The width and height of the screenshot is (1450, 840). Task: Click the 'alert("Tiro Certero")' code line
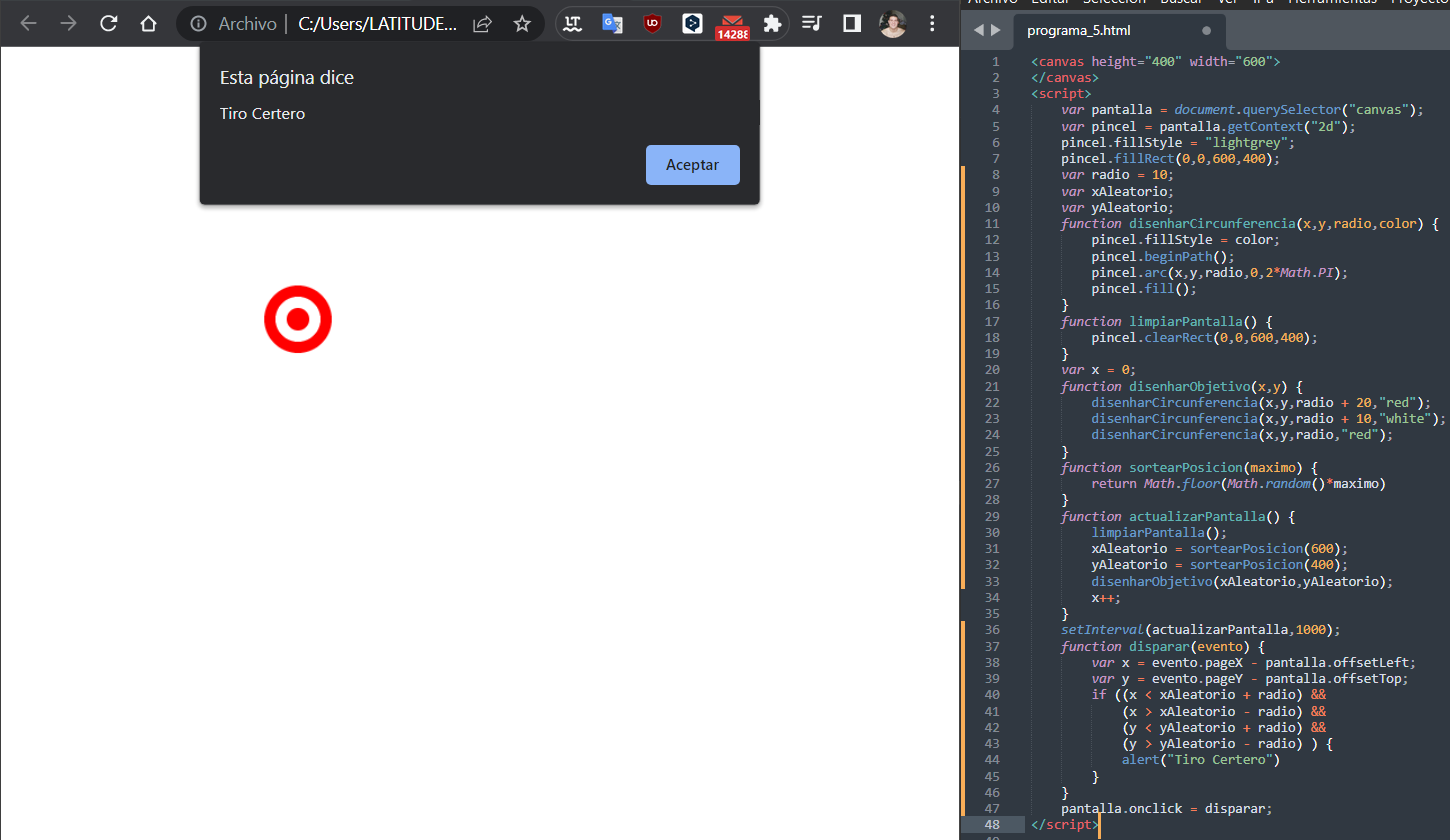pos(1200,760)
